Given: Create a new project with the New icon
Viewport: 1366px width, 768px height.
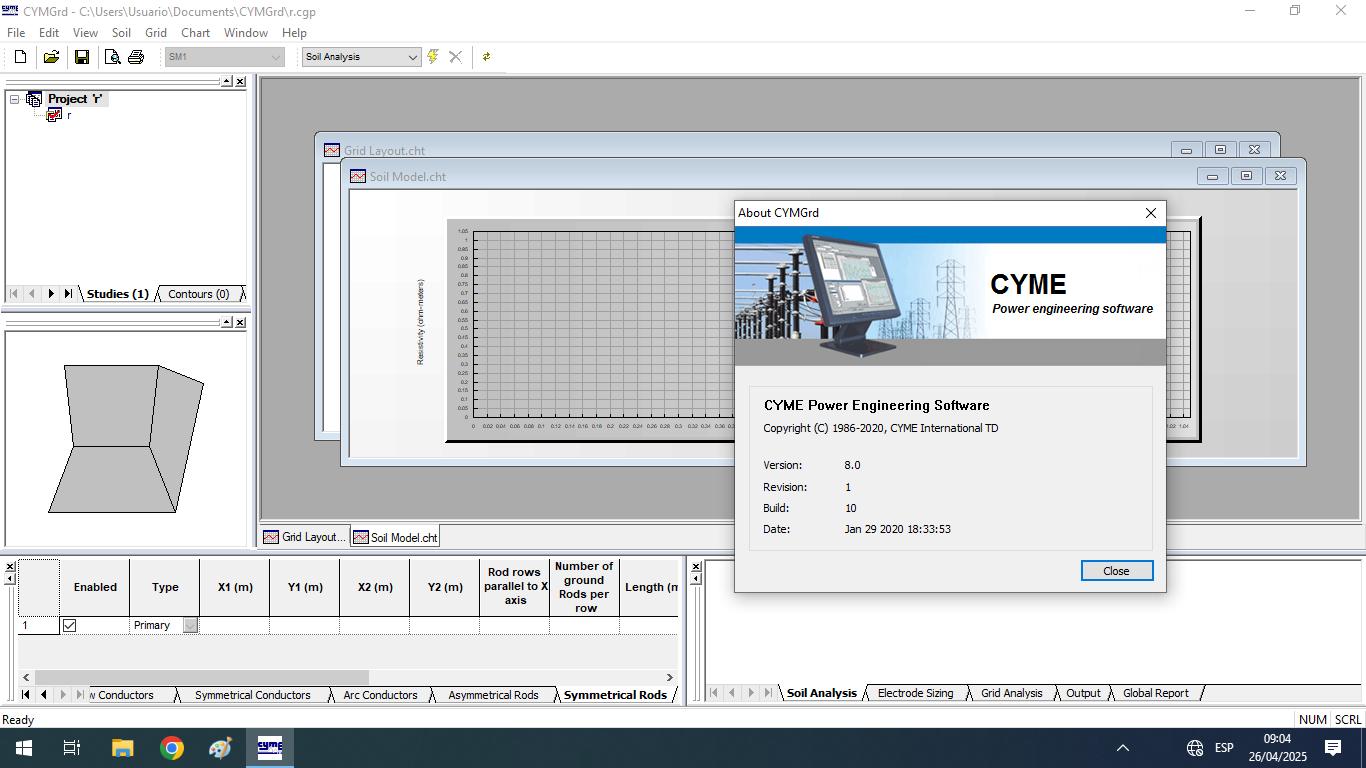Looking at the screenshot, I should tap(20, 57).
